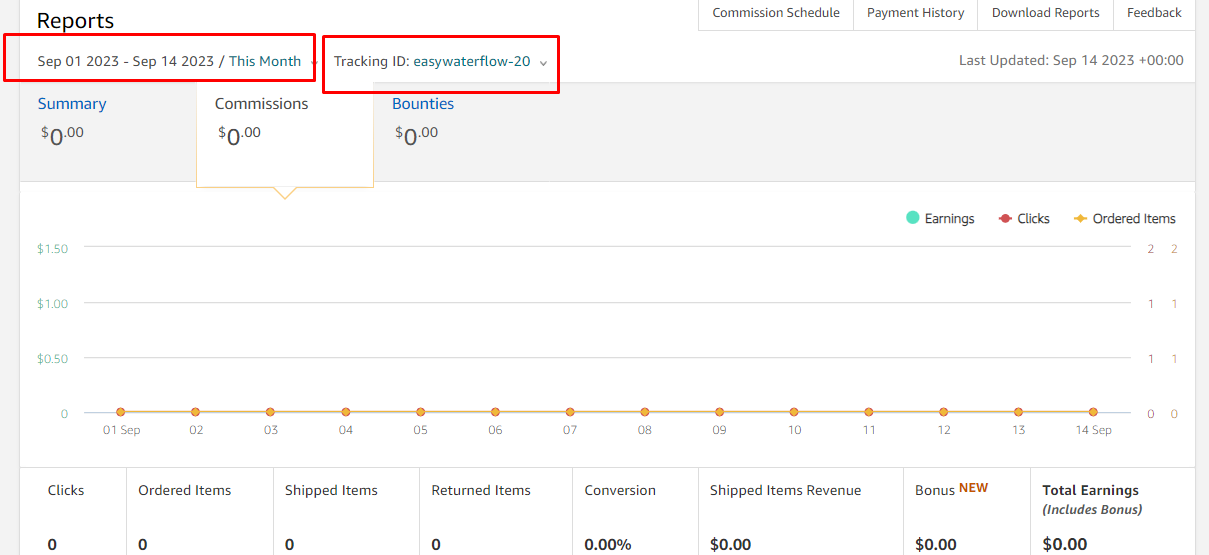Go to Payment History

point(916,14)
